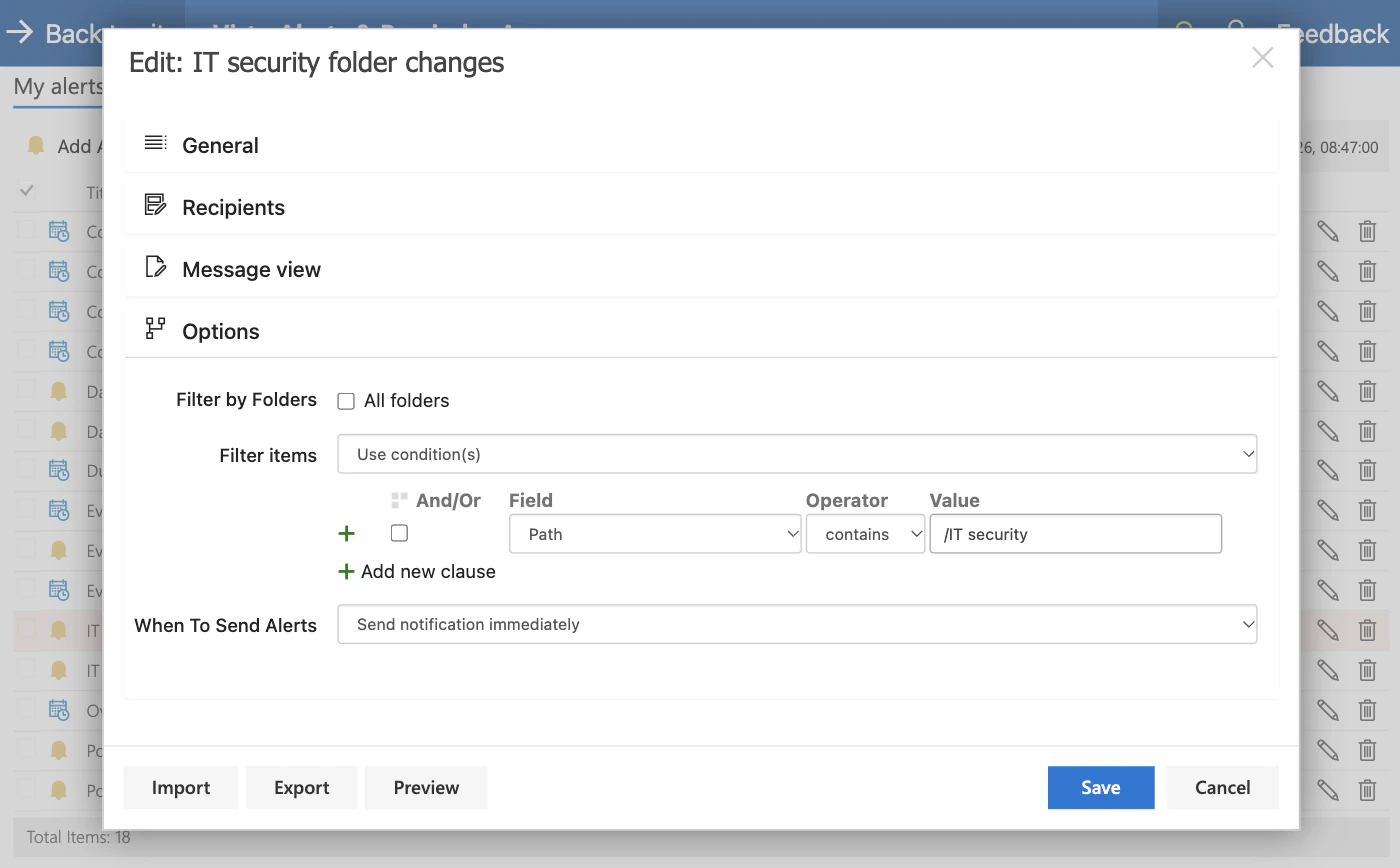The width and height of the screenshot is (1400, 868).
Task: Click the group icon next to And/Or header
Action: (399, 500)
